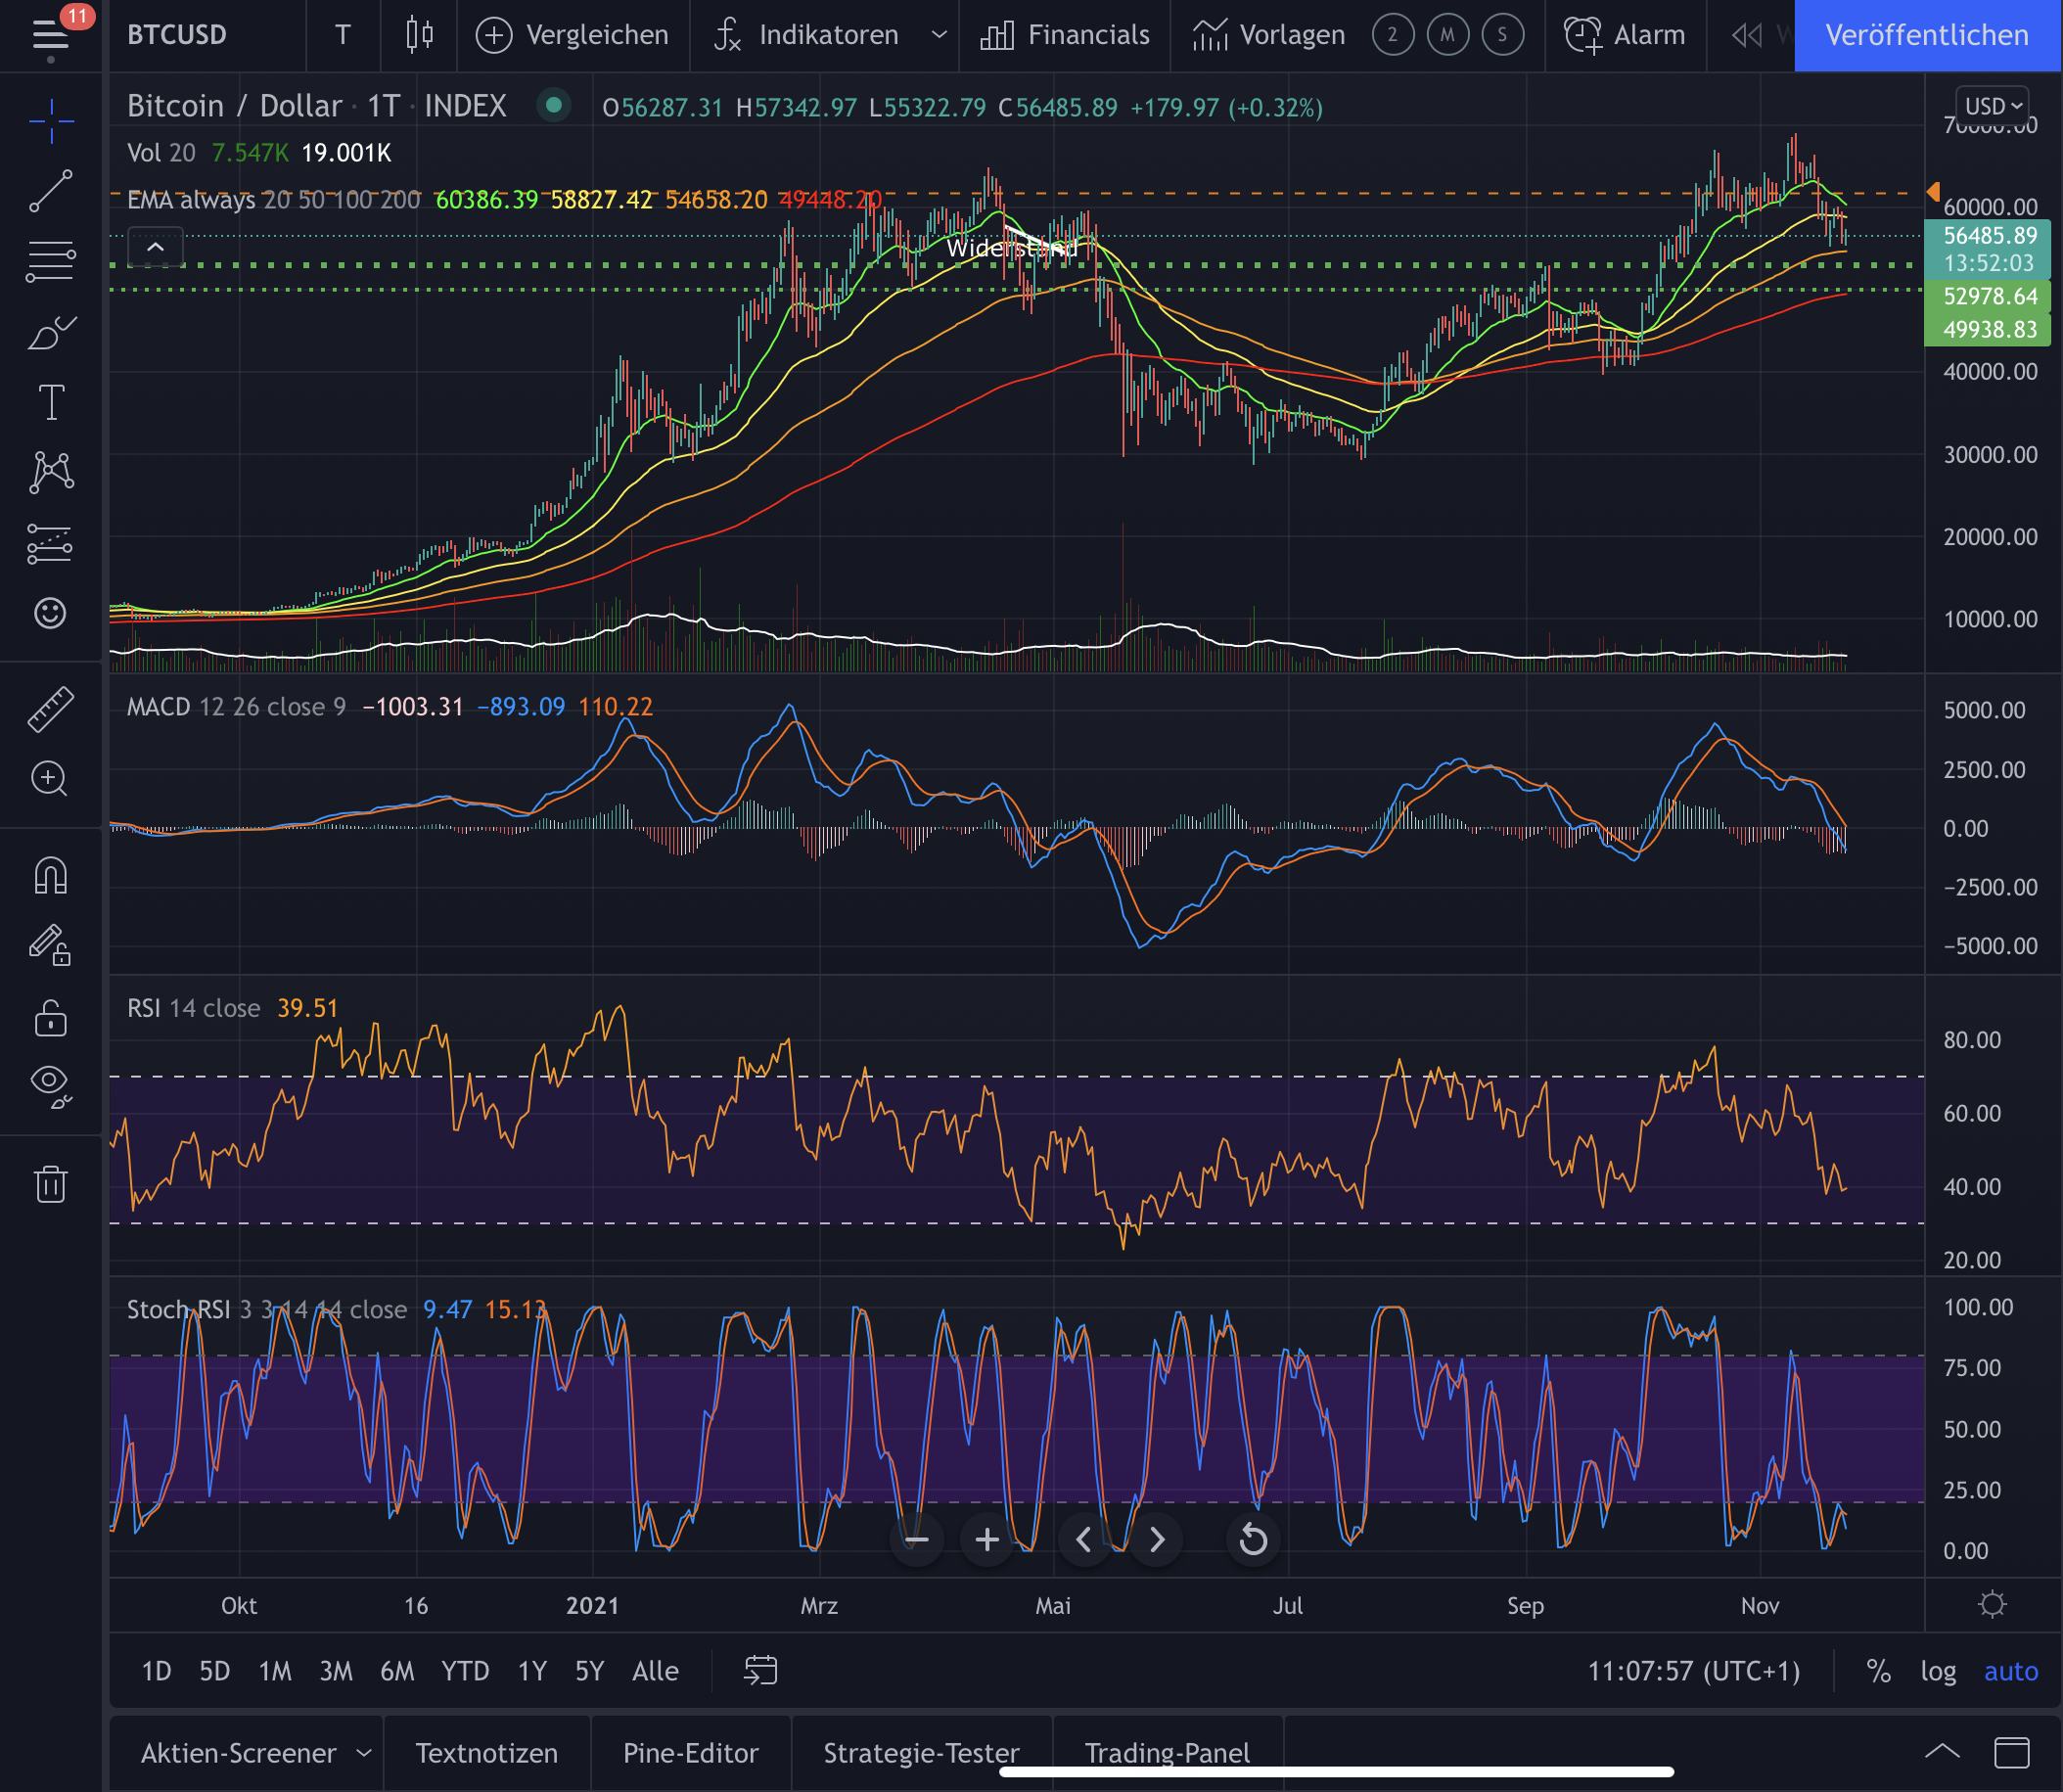The height and width of the screenshot is (1792, 2063).
Task: Maximize the bottom panel
Action: click(2012, 1752)
